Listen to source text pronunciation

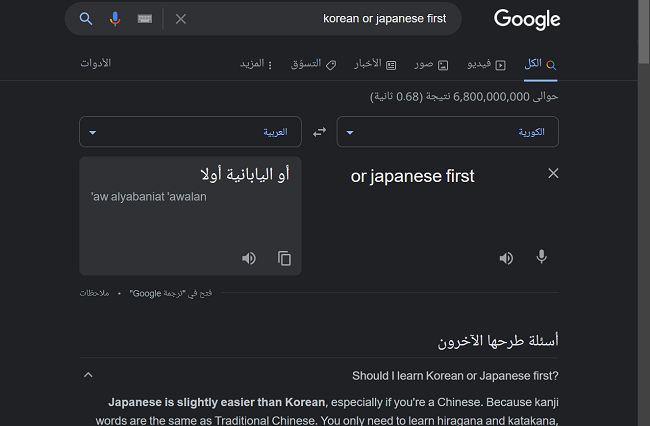click(506, 258)
